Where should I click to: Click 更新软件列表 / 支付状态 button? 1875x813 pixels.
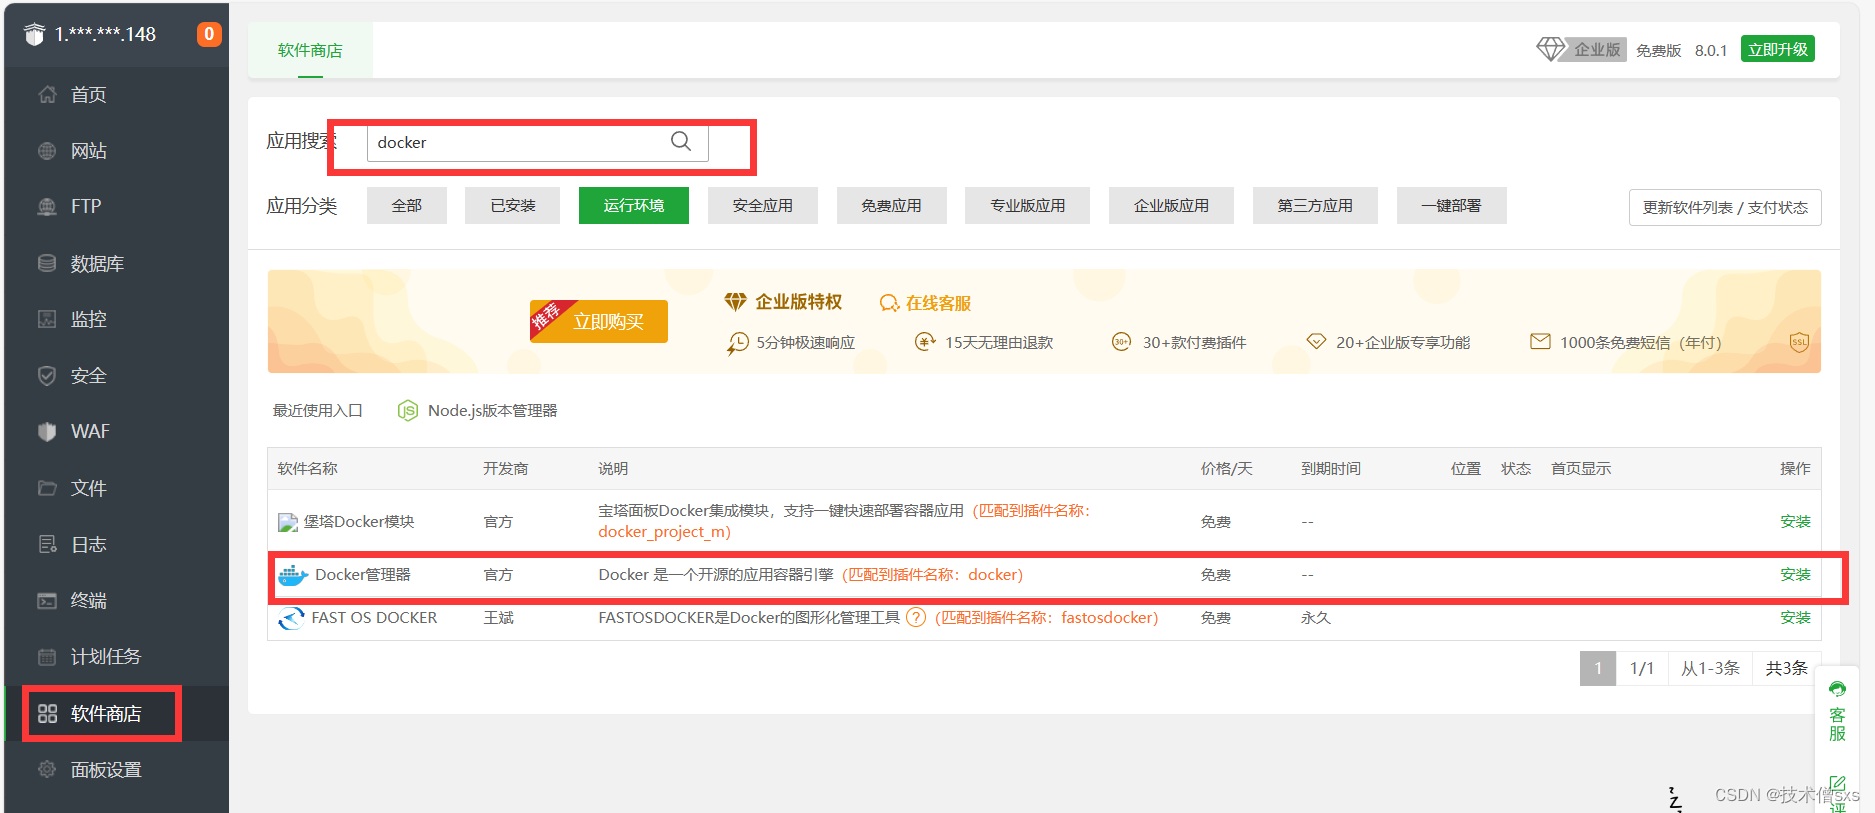[x=1725, y=207]
